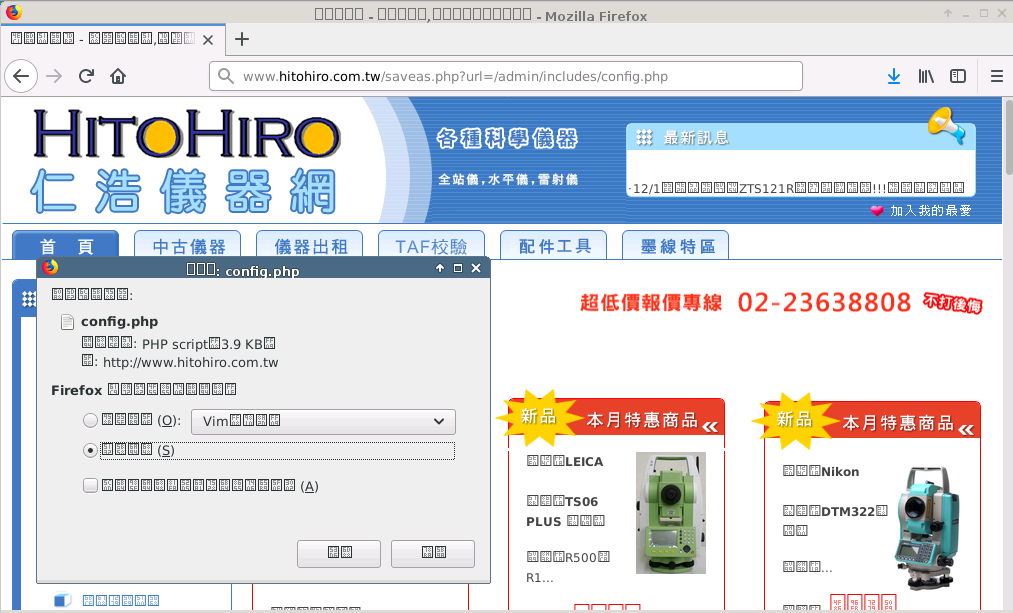Click phone number 02-23638808

pyautogui.click(x=824, y=302)
